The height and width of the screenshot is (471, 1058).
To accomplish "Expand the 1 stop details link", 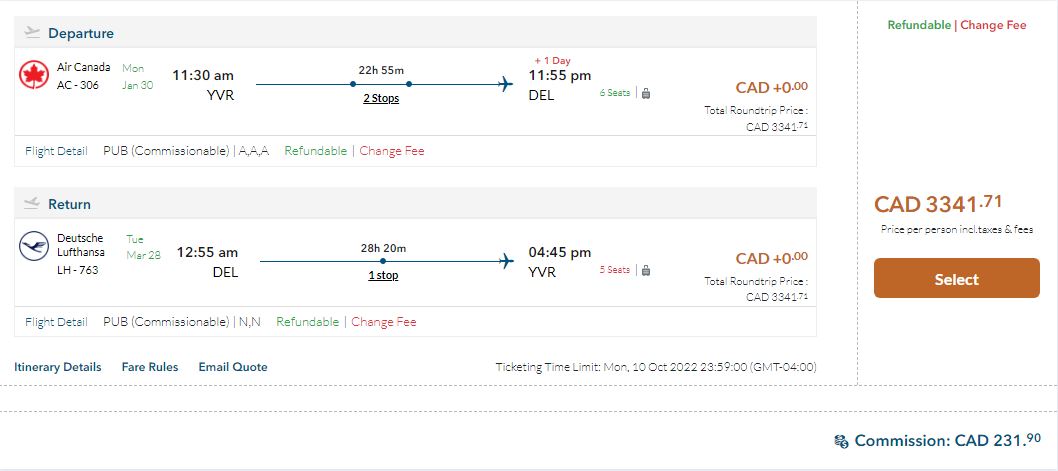I will 383,275.
